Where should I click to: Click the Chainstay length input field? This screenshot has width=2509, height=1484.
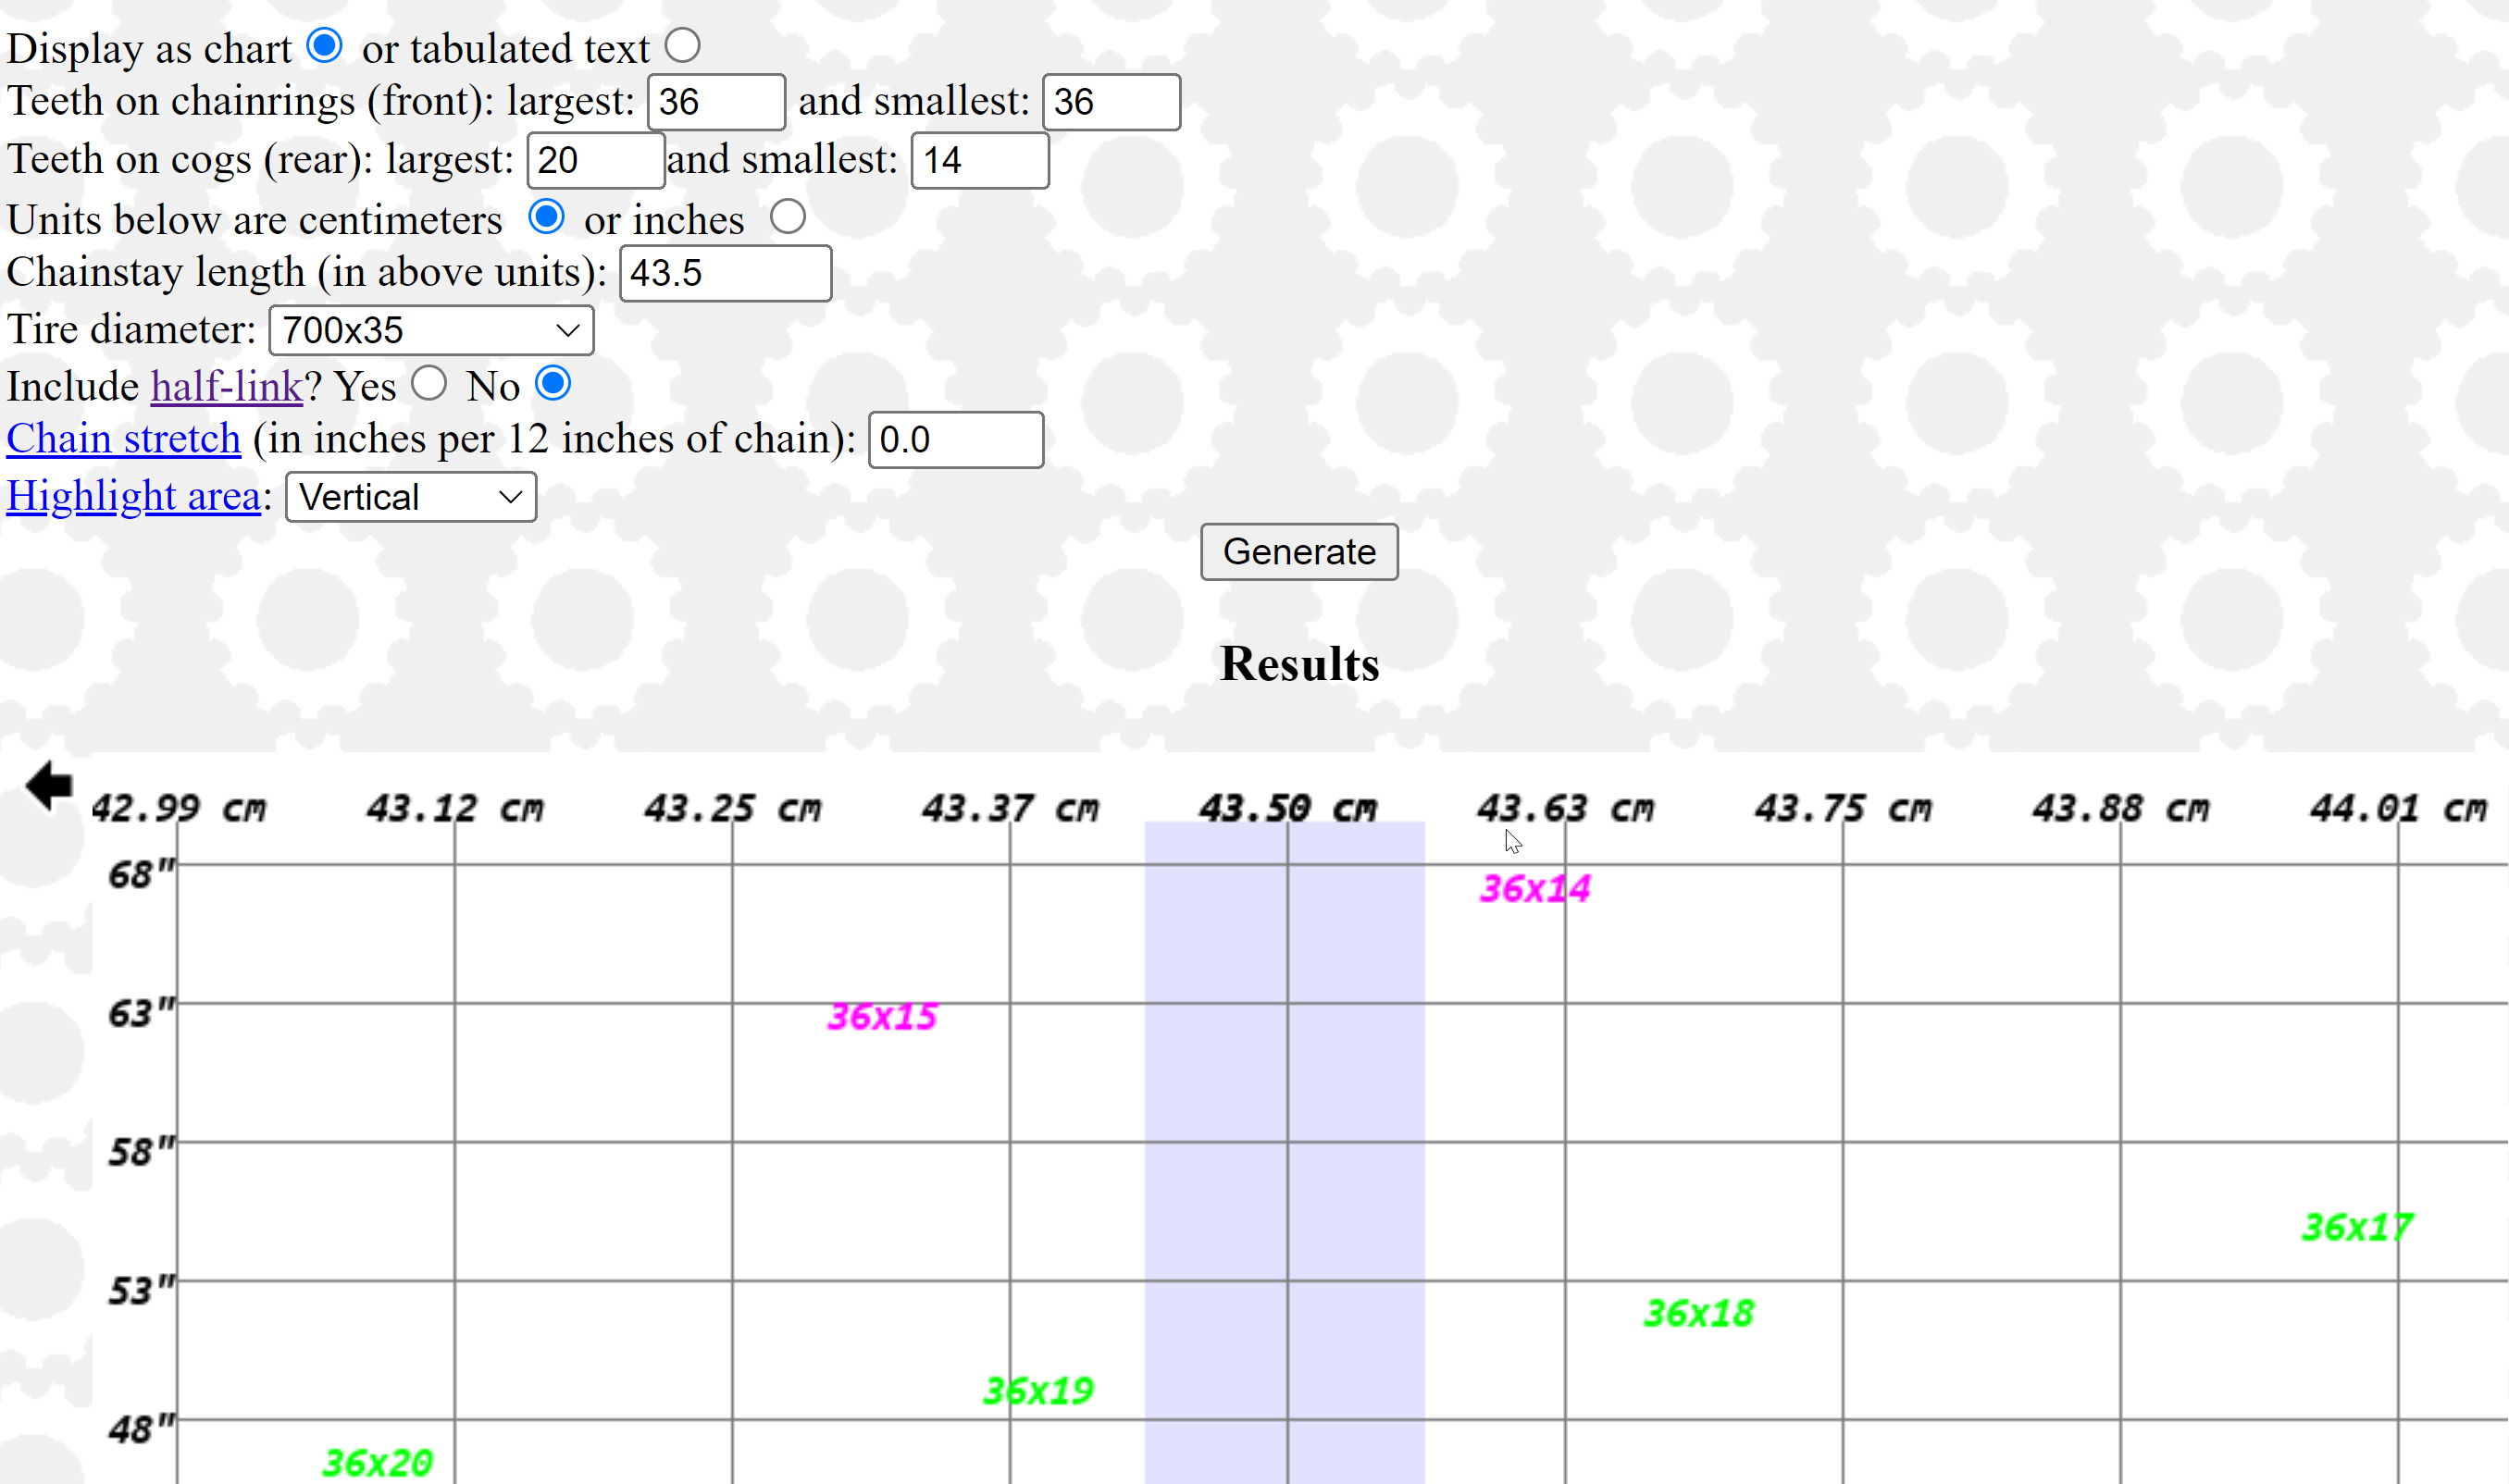pos(725,273)
